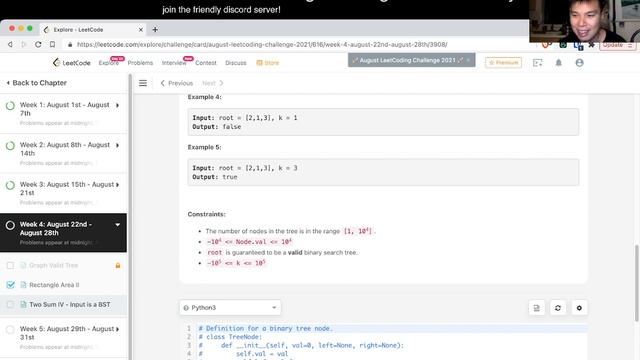Open the Brave shield icon
The width and height of the screenshot is (640, 360).
coord(546,44)
